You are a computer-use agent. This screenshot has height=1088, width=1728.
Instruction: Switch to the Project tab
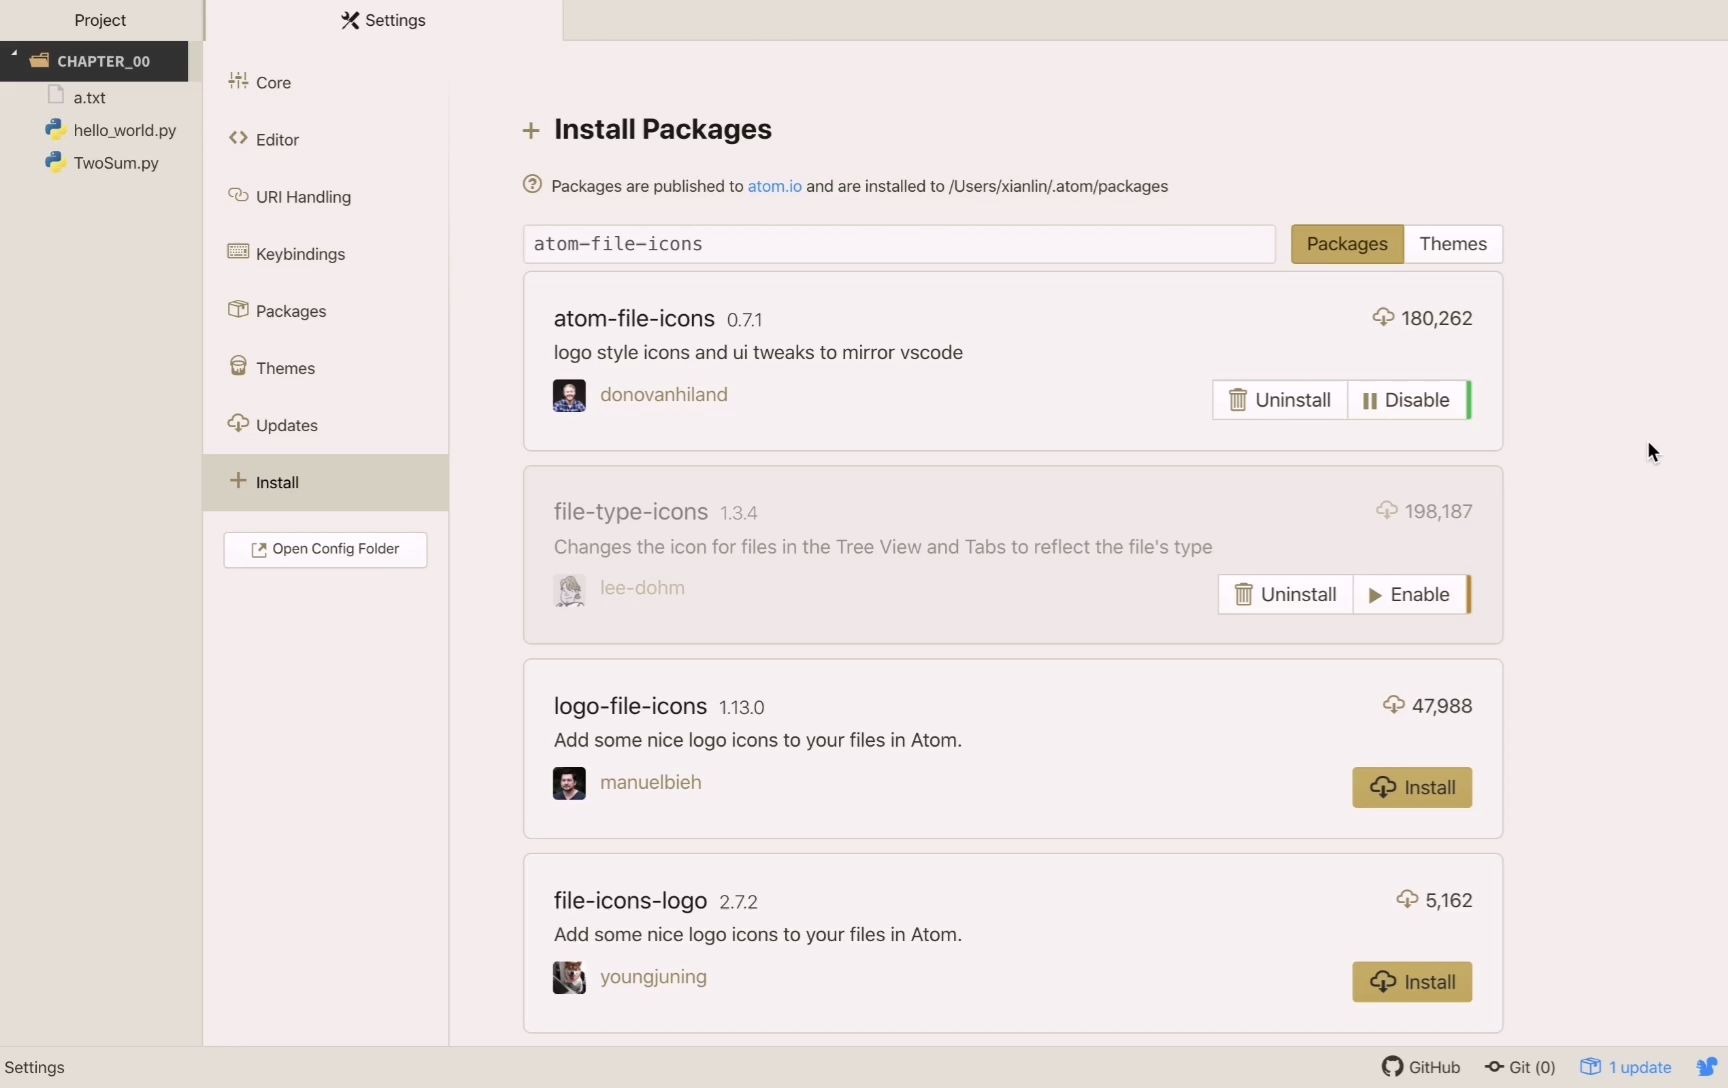coord(100,20)
